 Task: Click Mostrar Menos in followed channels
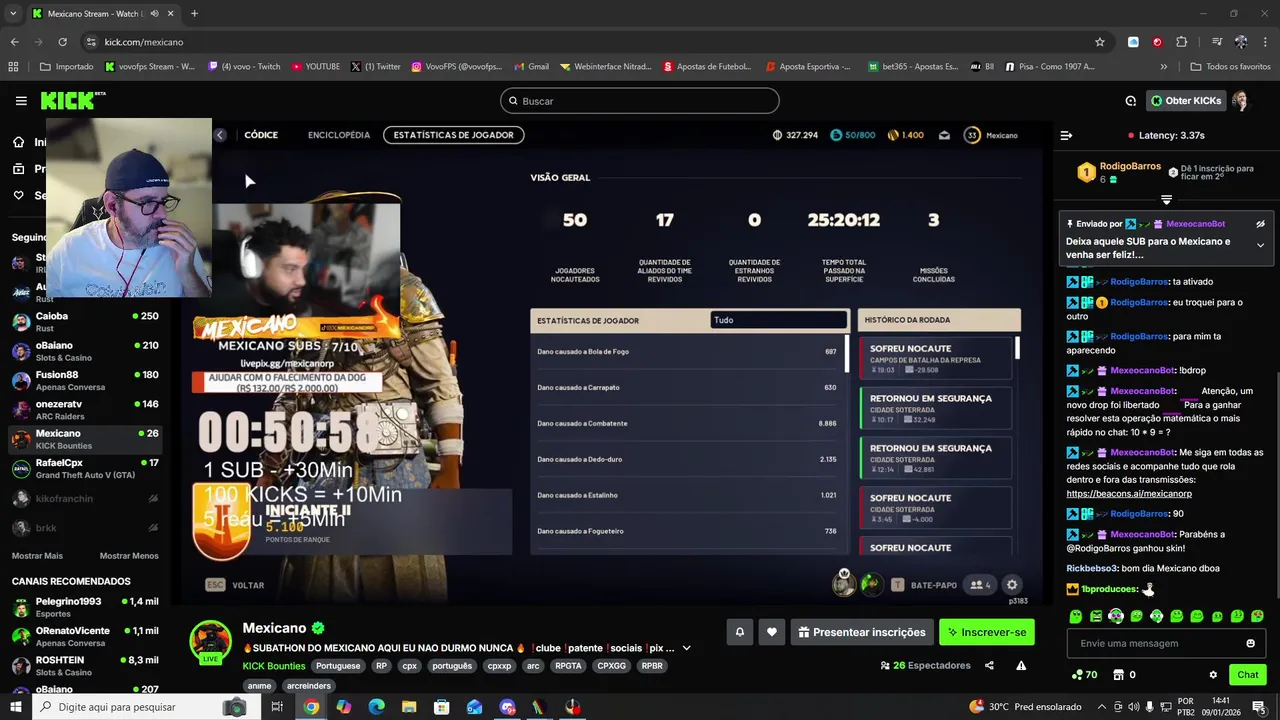coord(129,556)
